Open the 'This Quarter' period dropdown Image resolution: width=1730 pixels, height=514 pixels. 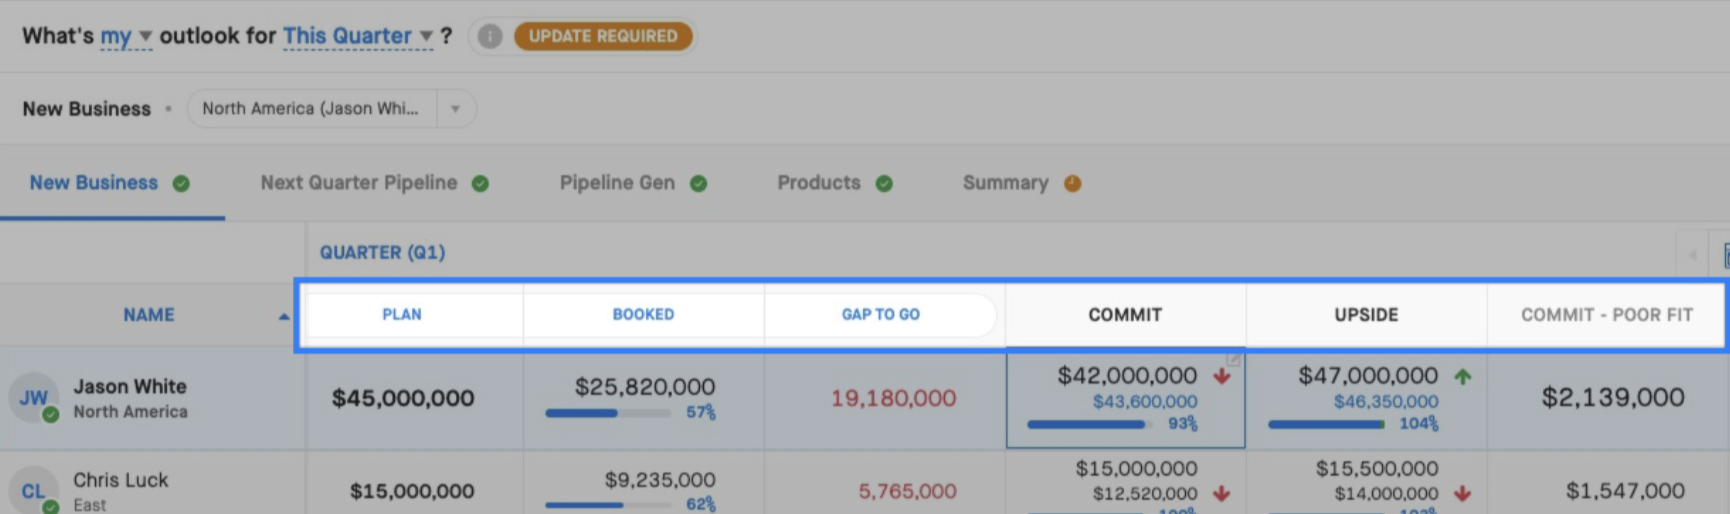[x=357, y=36]
